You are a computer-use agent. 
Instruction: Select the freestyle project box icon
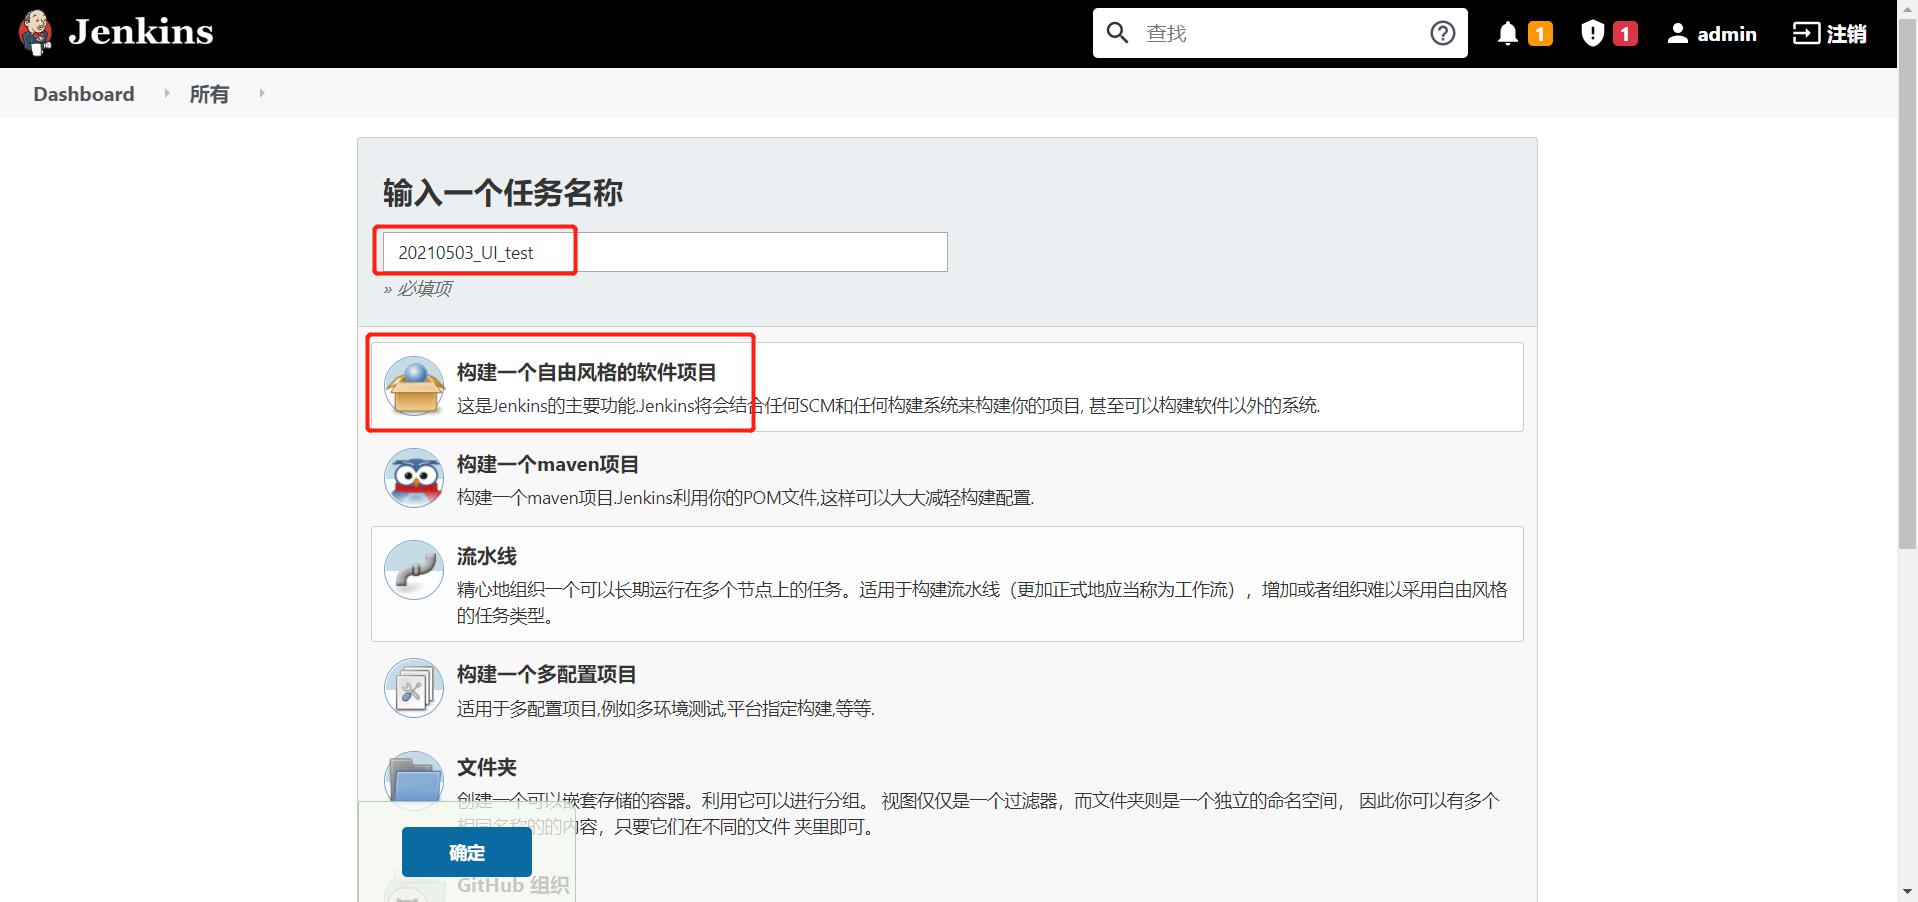tap(414, 386)
